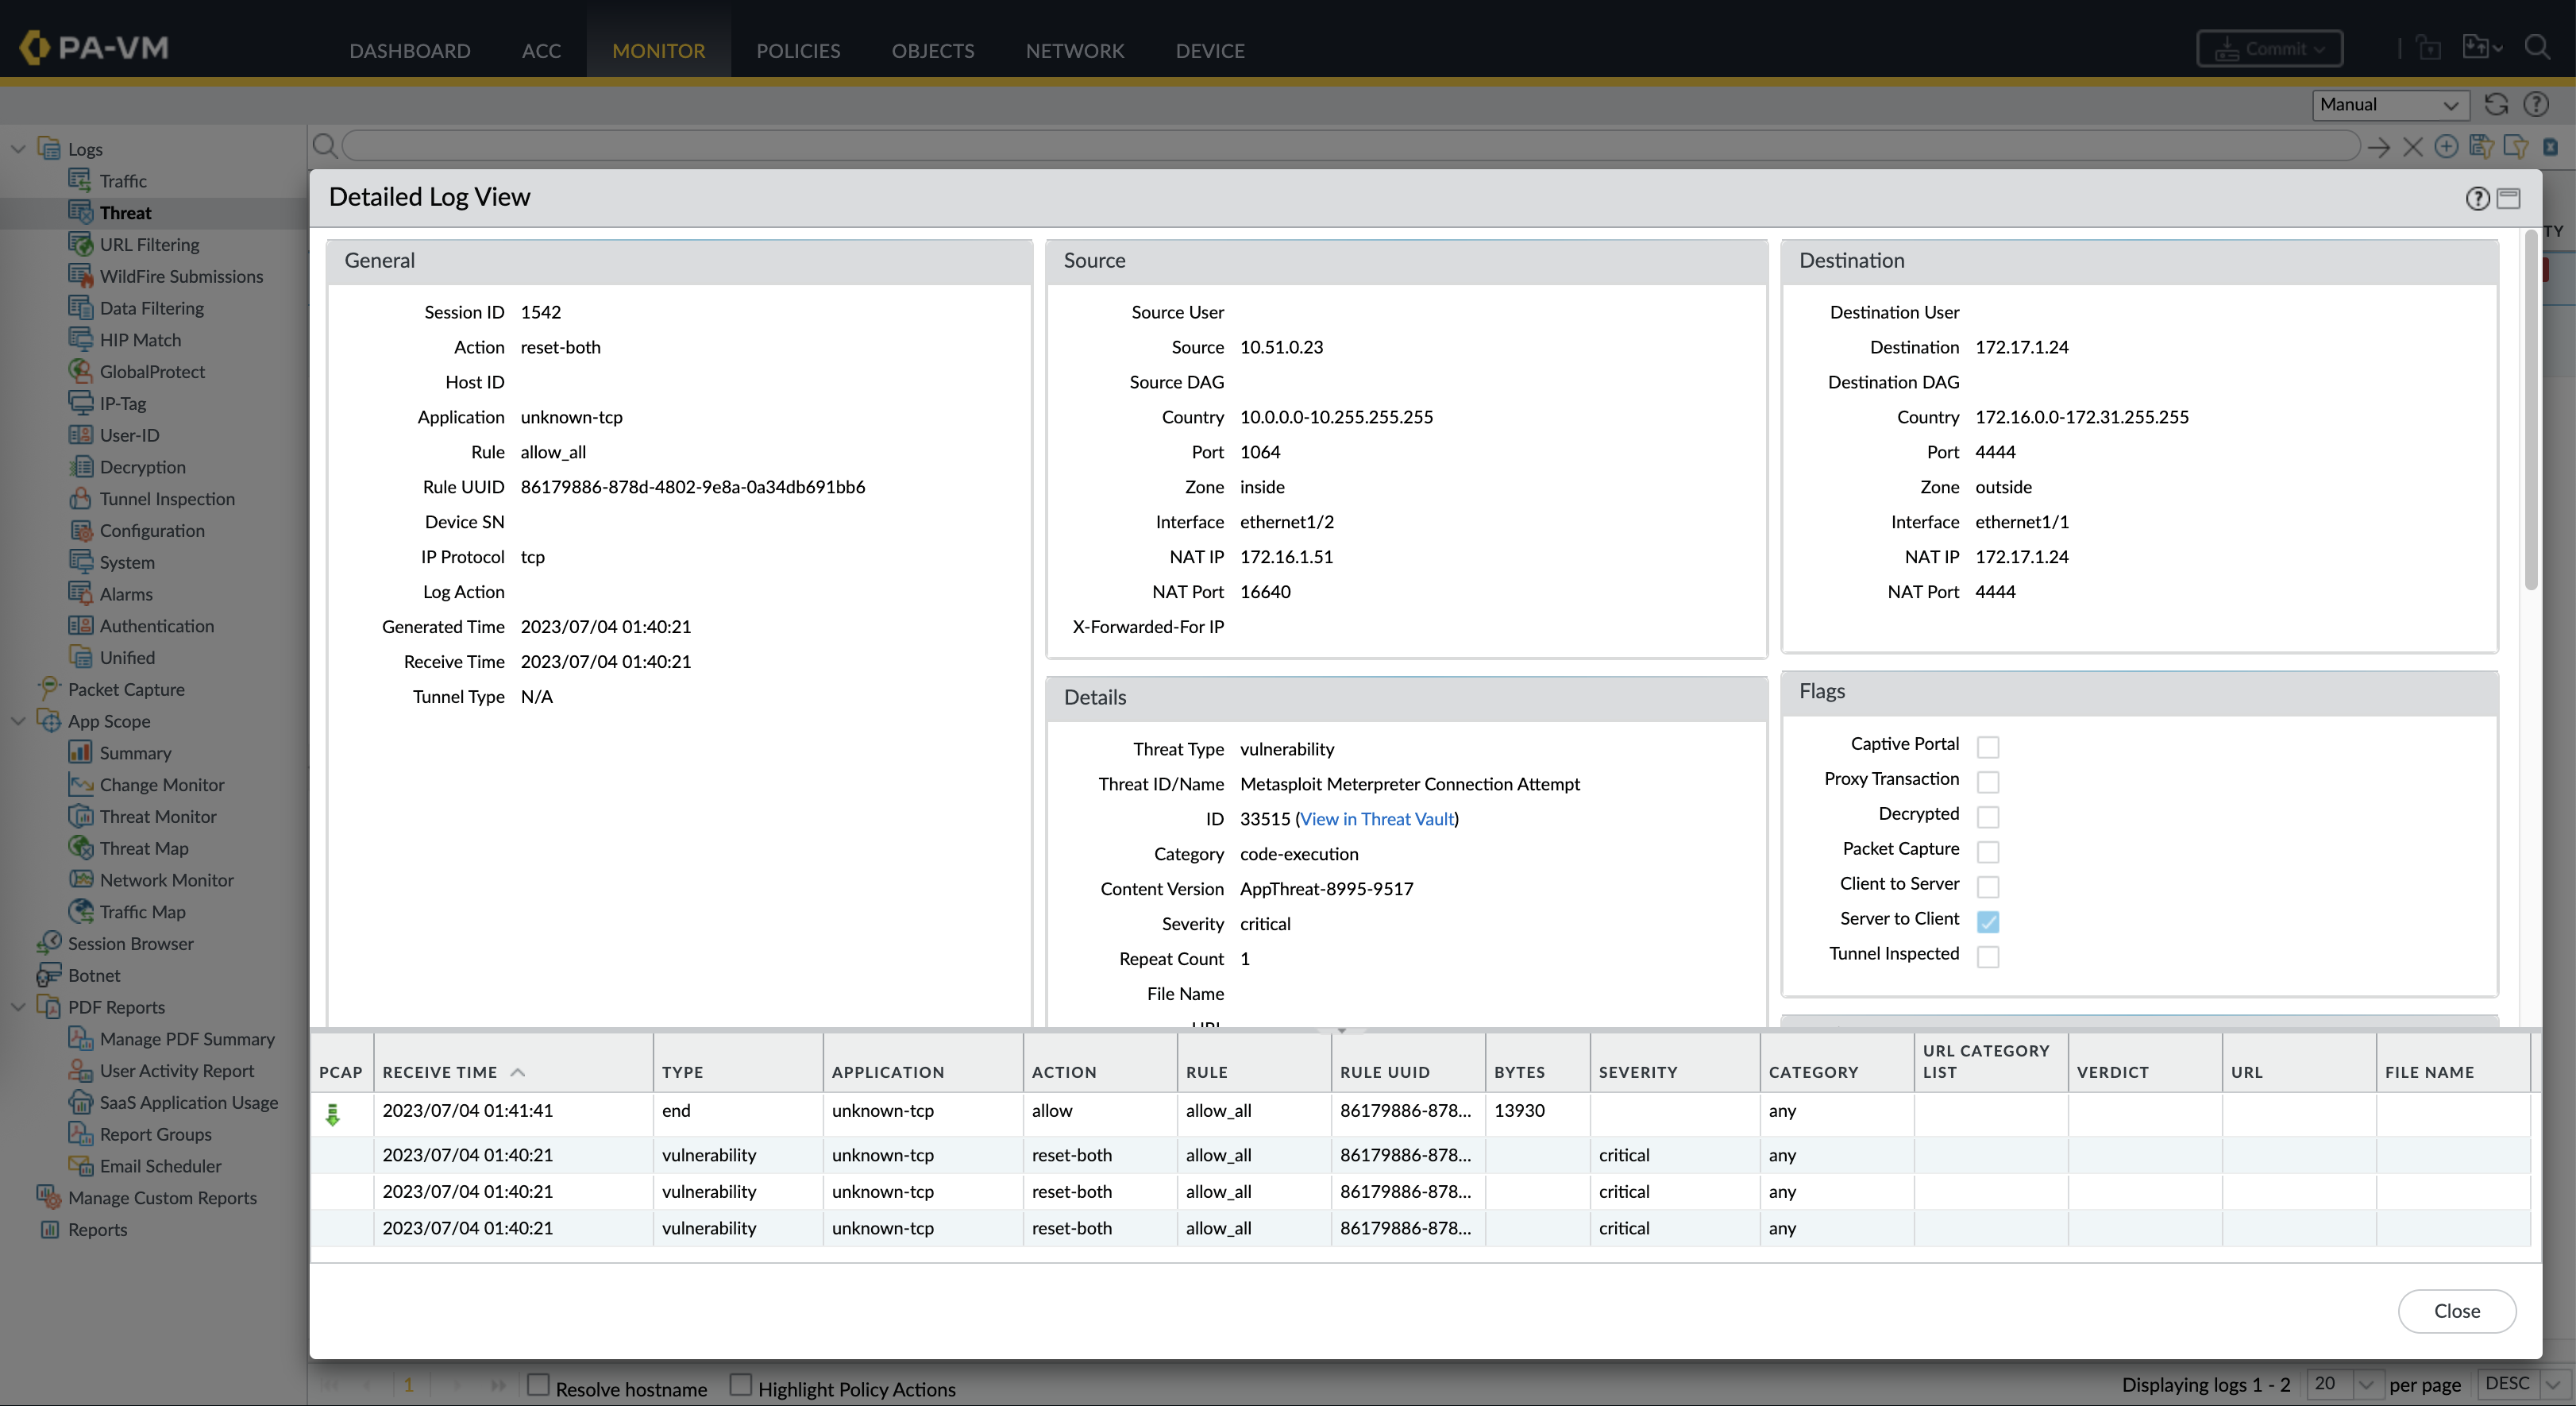The image size is (2576, 1406).
Task: Click the Threat Map icon in App Scope
Action: point(81,848)
